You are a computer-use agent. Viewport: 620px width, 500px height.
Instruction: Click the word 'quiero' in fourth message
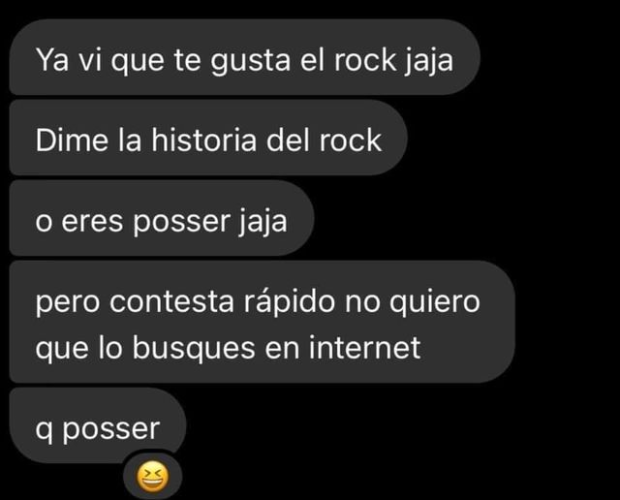tap(435, 304)
